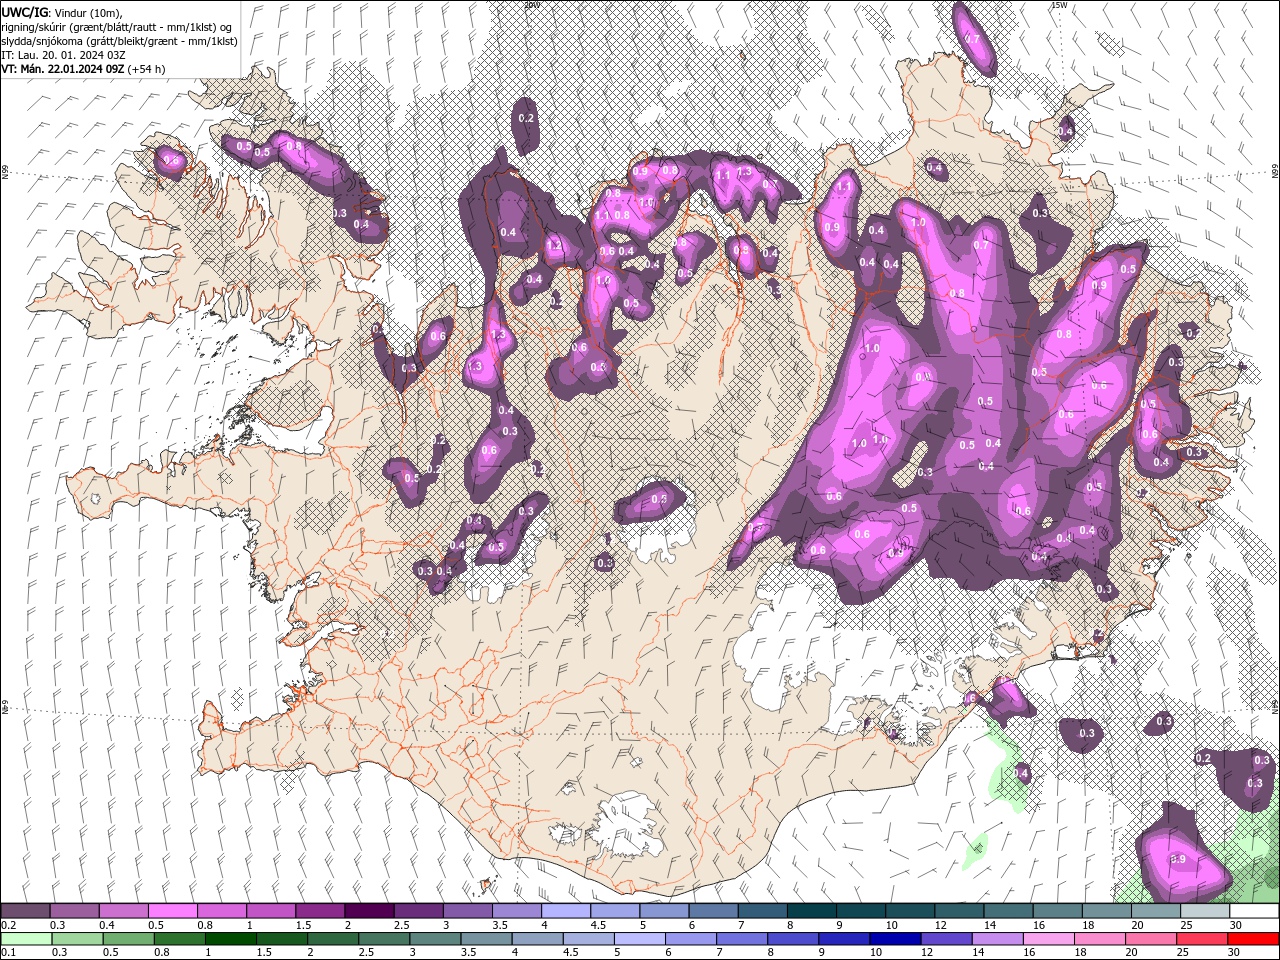Click the 'IT: Lau. 20. 01. 2024 03Z' line
This screenshot has height=960, width=1280.
point(63,55)
